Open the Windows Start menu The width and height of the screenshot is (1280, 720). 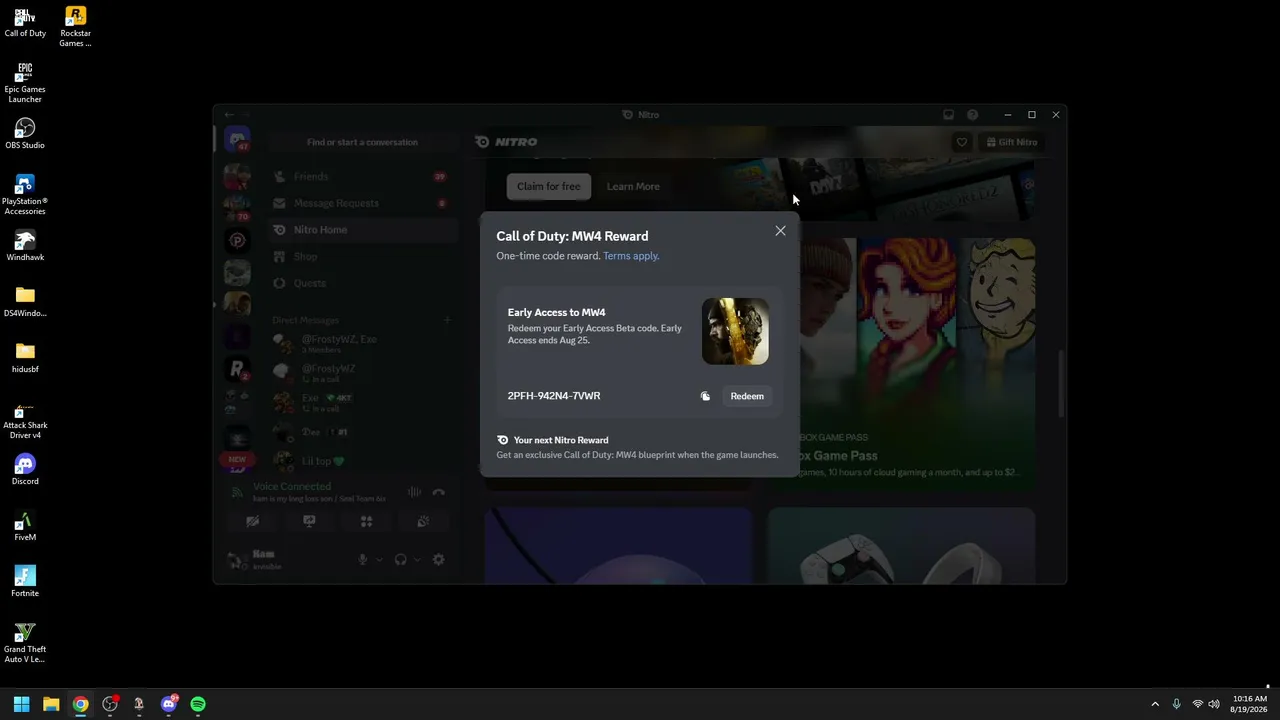[x=21, y=704]
